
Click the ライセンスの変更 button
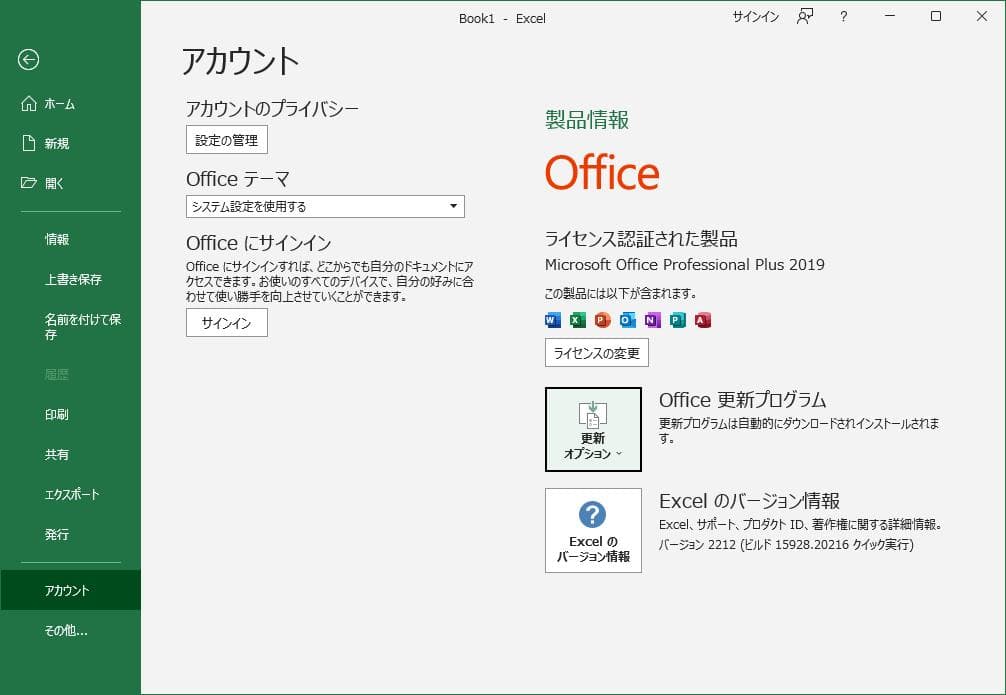click(x=596, y=352)
